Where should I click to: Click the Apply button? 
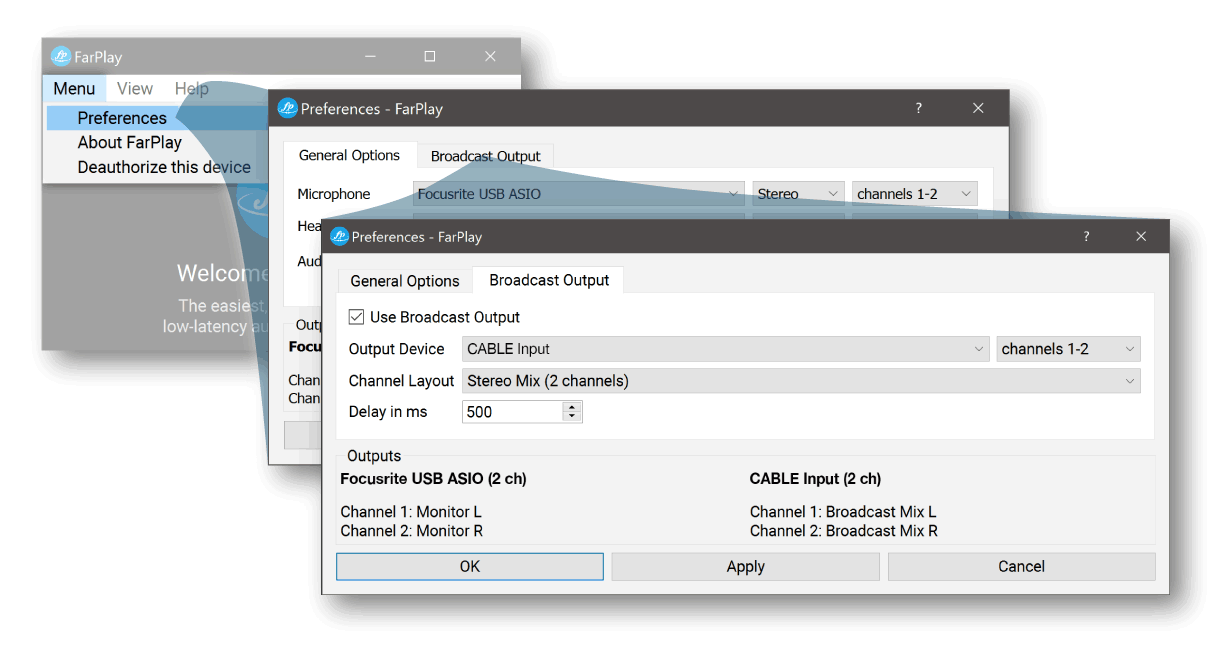pos(745,567)
